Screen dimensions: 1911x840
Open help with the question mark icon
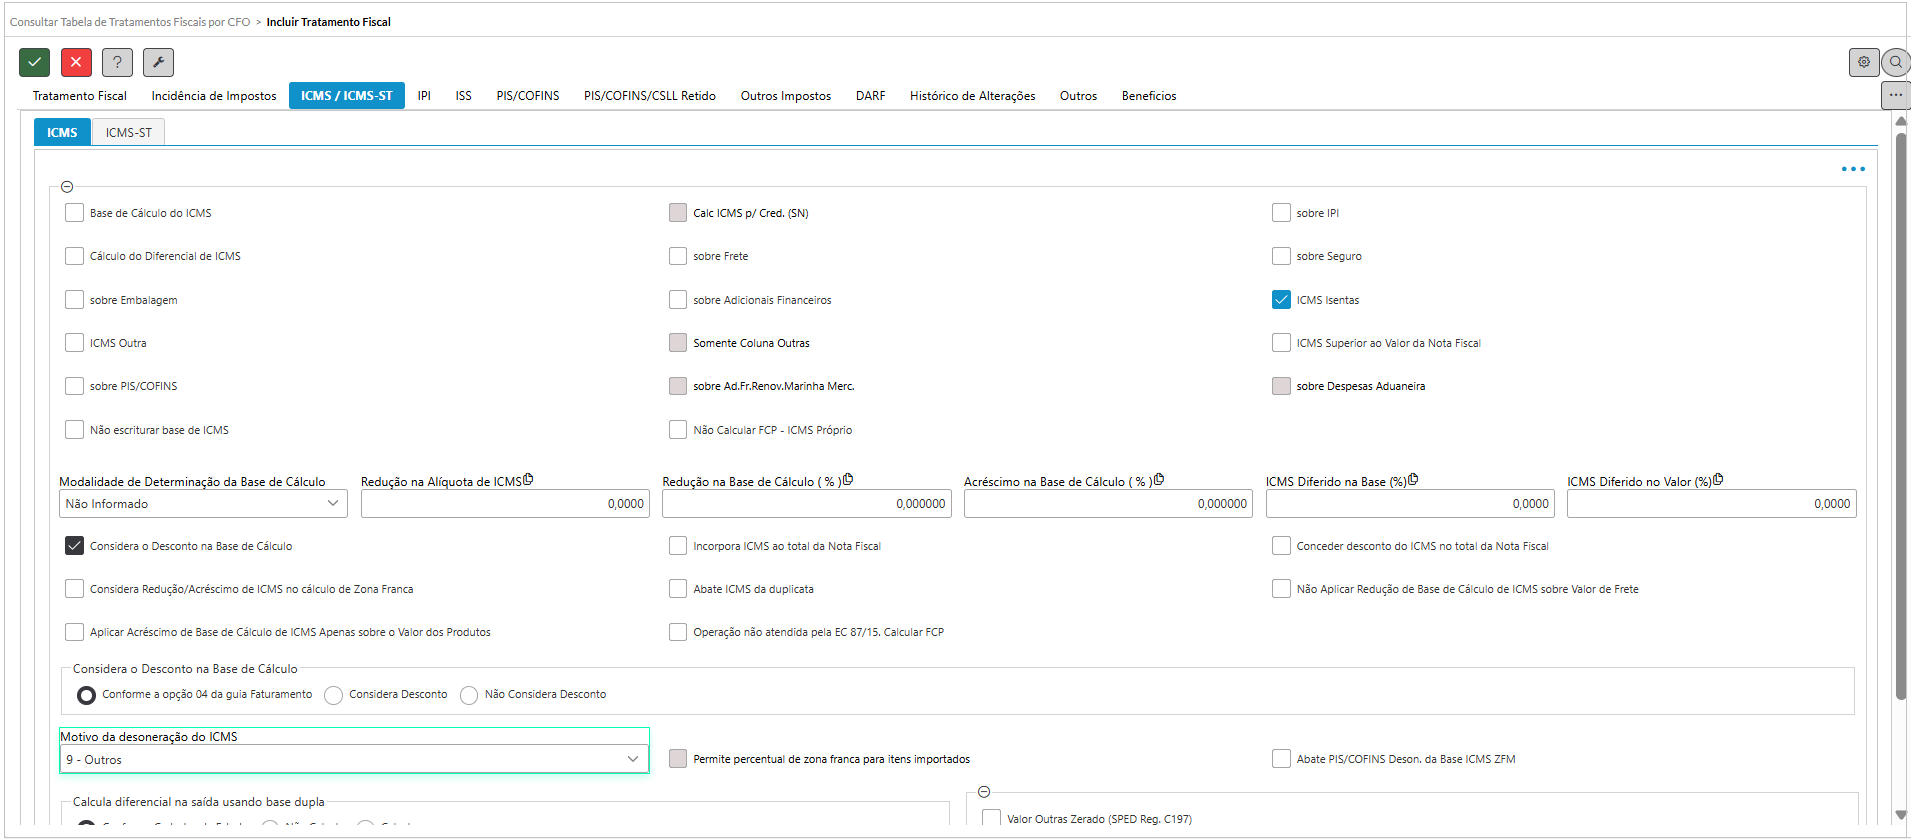(117, 62)
